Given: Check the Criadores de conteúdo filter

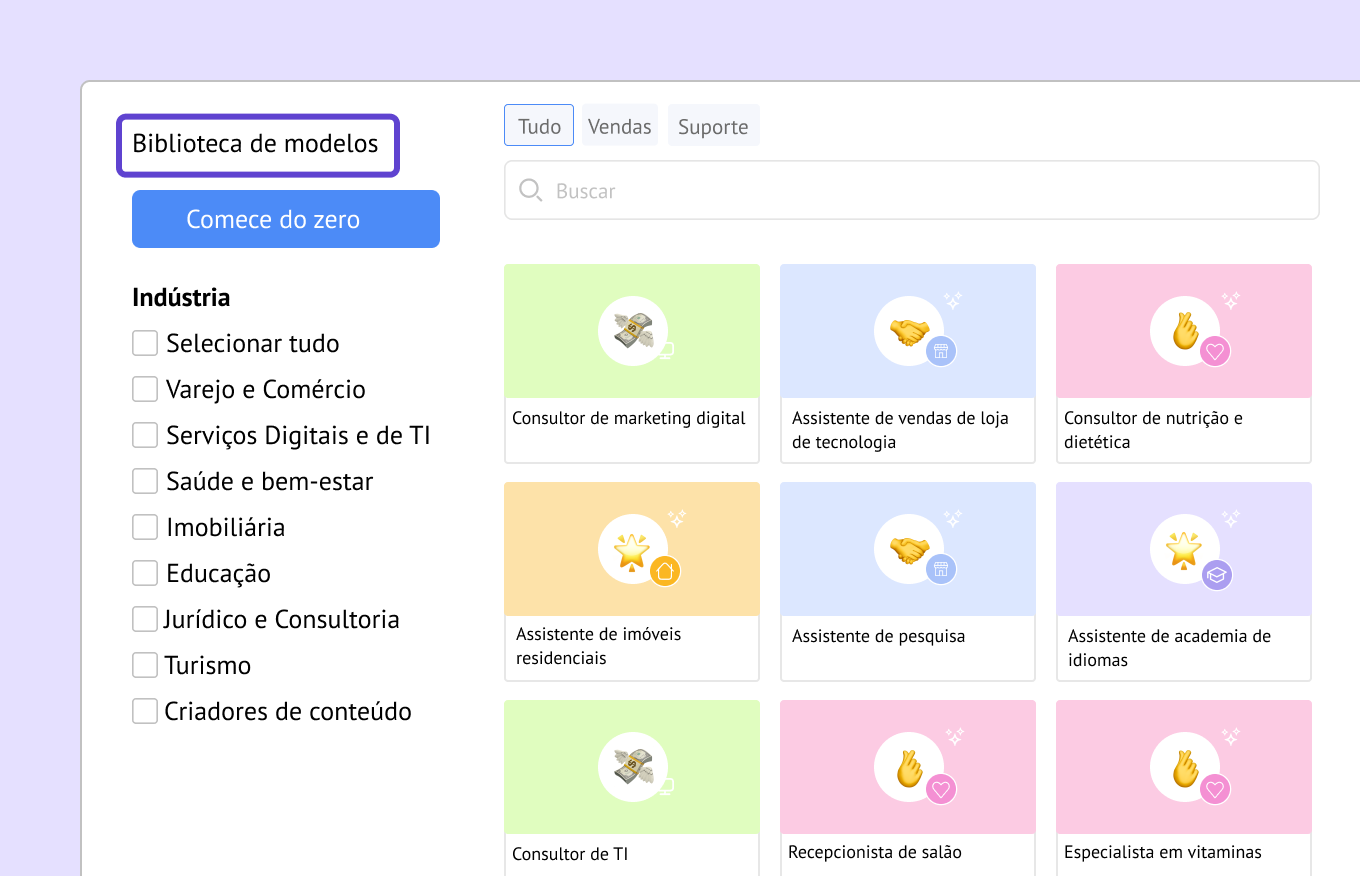Looking at the screenshot, I should point(145,711).
